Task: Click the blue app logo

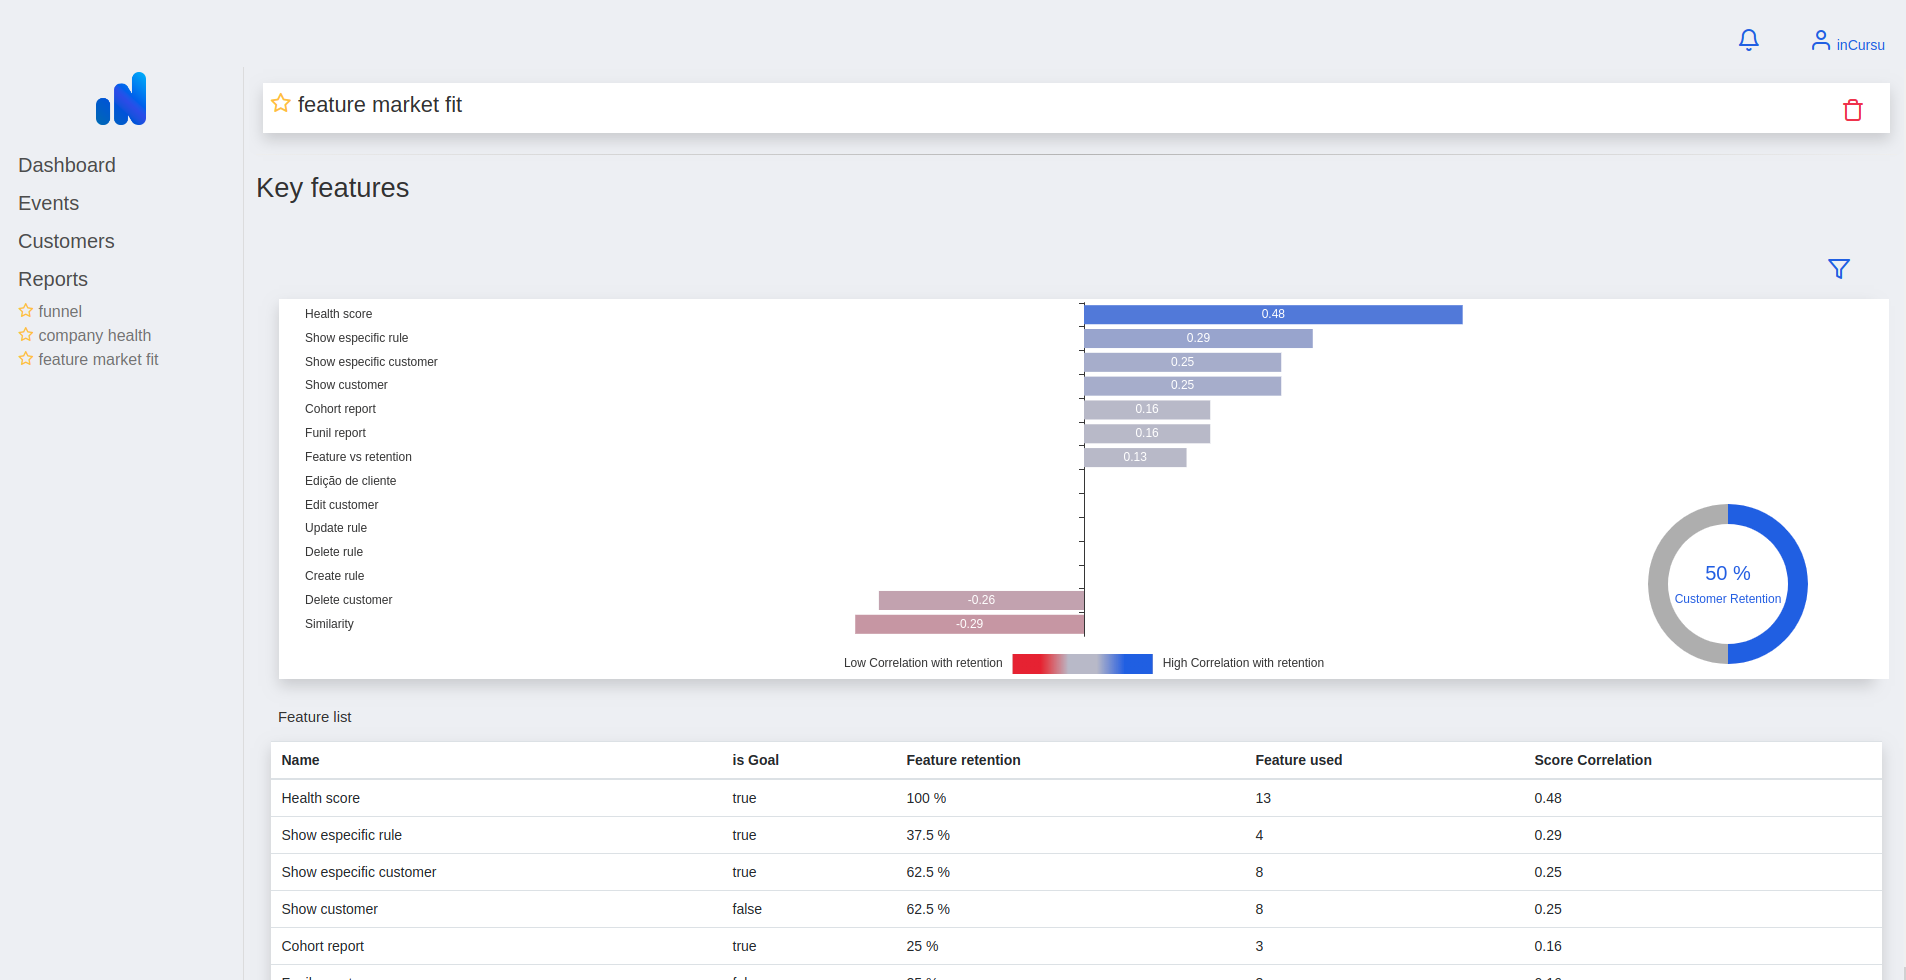Action: click(121, 99)
